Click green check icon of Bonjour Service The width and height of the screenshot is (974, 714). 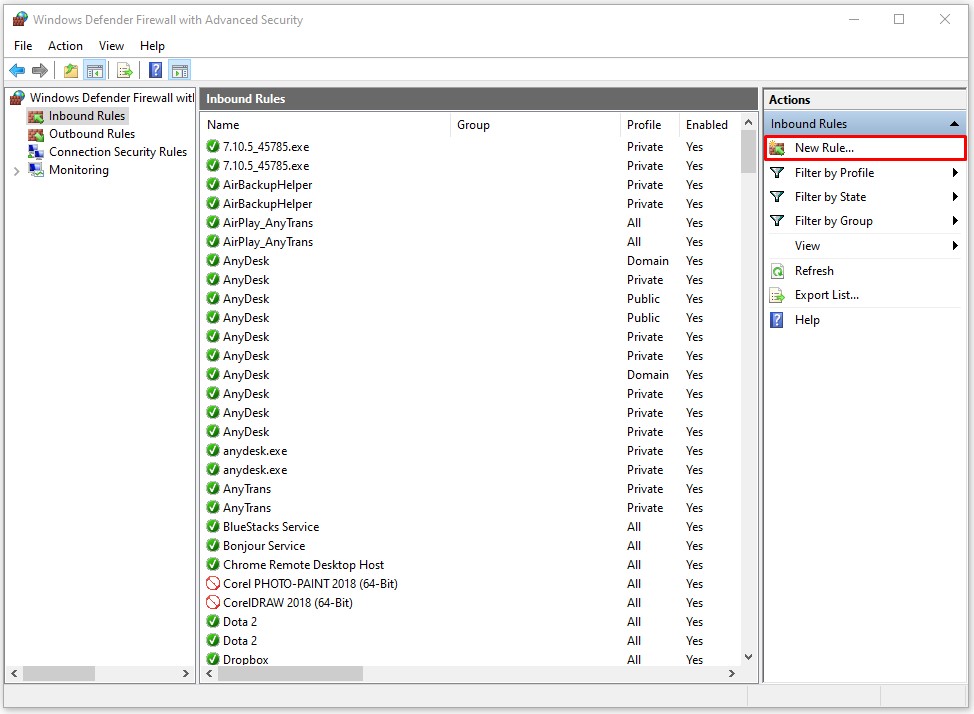[x=213, y=546]
